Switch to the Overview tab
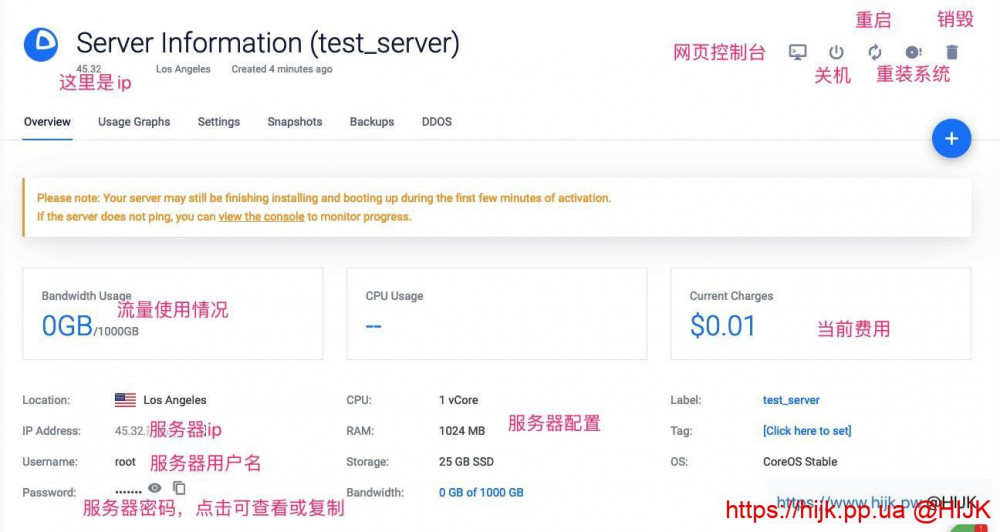Image resolution: width=1000 pixels, height=532 pixels. click(47, 122)
